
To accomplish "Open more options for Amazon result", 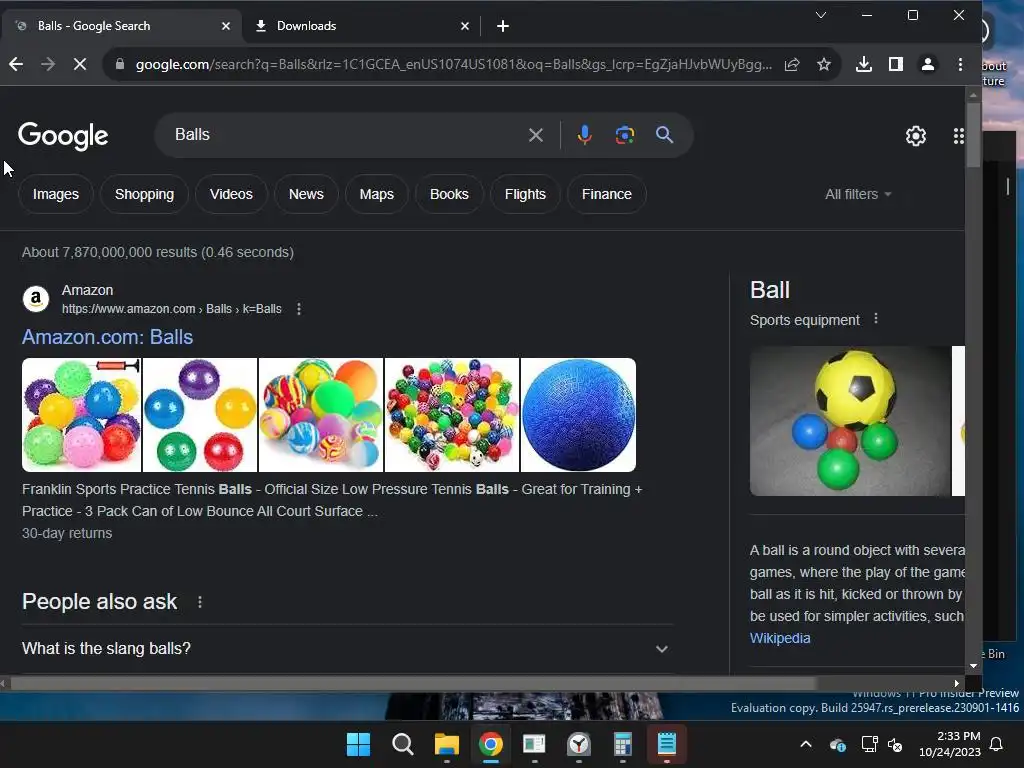I will pos(299,309).
